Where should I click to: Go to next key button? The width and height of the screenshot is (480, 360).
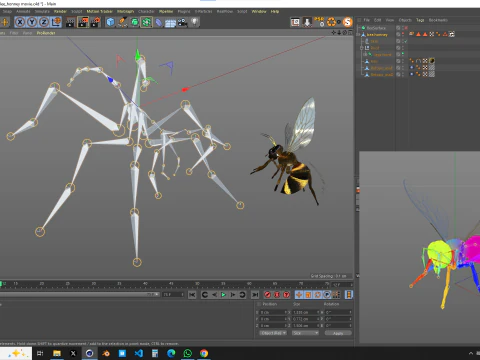pyautogui.click(x=242, y=295)
